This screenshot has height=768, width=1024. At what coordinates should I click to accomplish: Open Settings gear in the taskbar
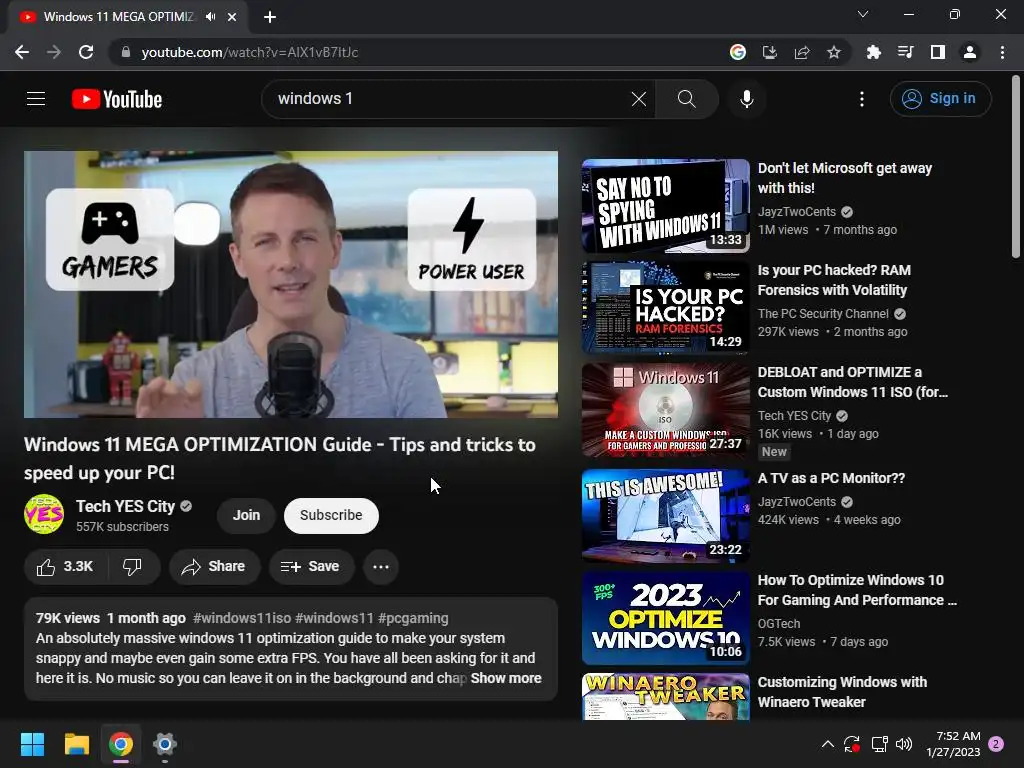click(165, 744)
